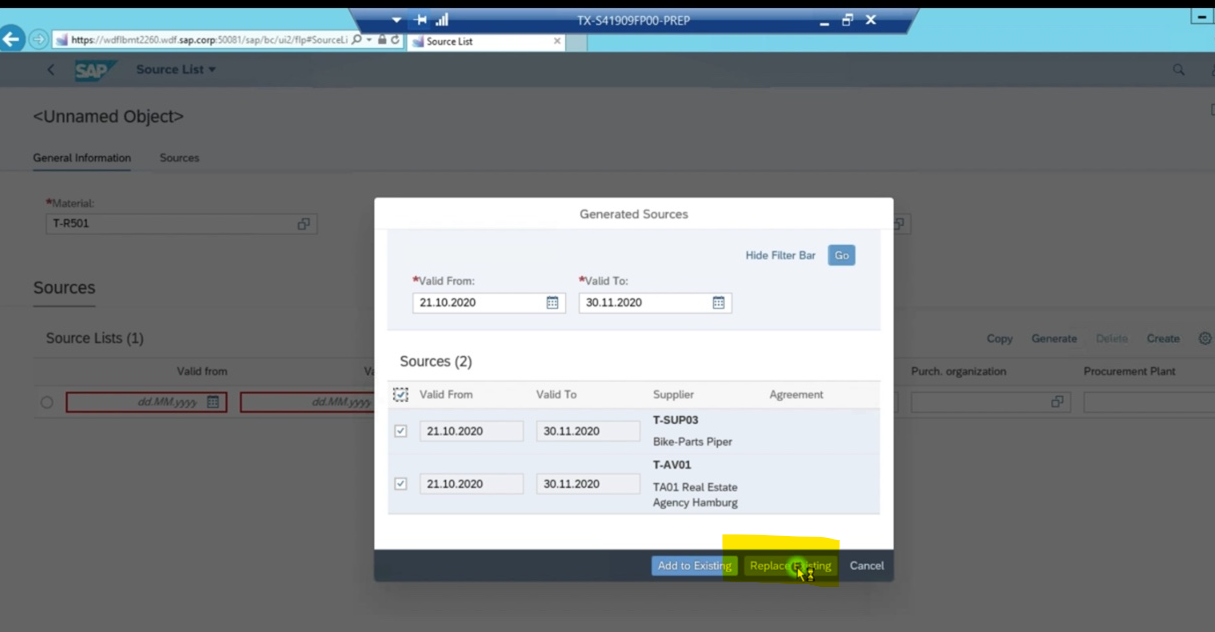Click Create in Source Lists toolbar
The image size is (1215, 632).
1163,339
